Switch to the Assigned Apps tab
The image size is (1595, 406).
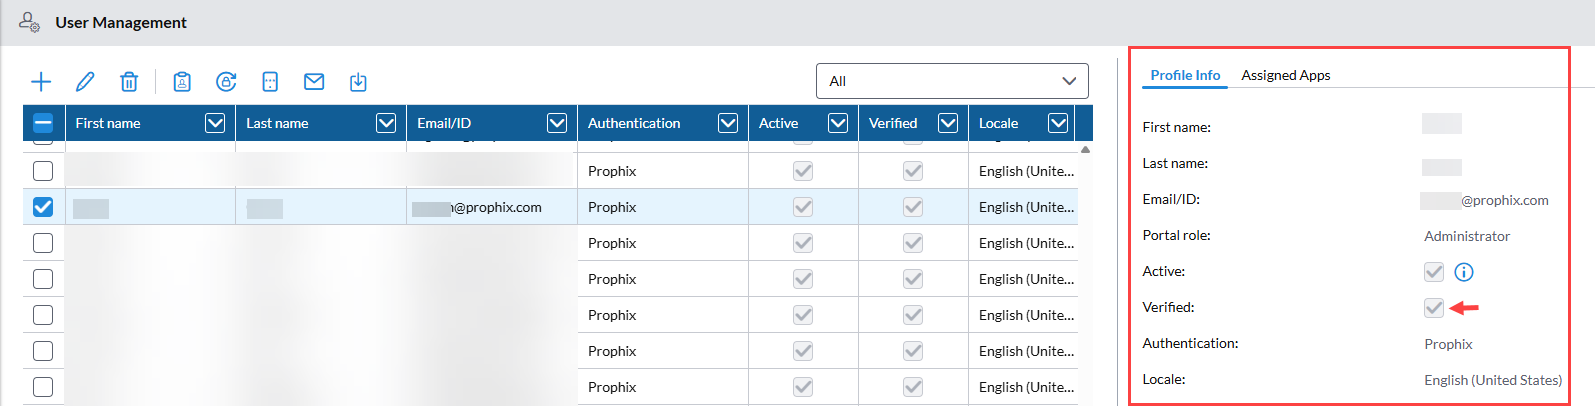coord(1285,75)
